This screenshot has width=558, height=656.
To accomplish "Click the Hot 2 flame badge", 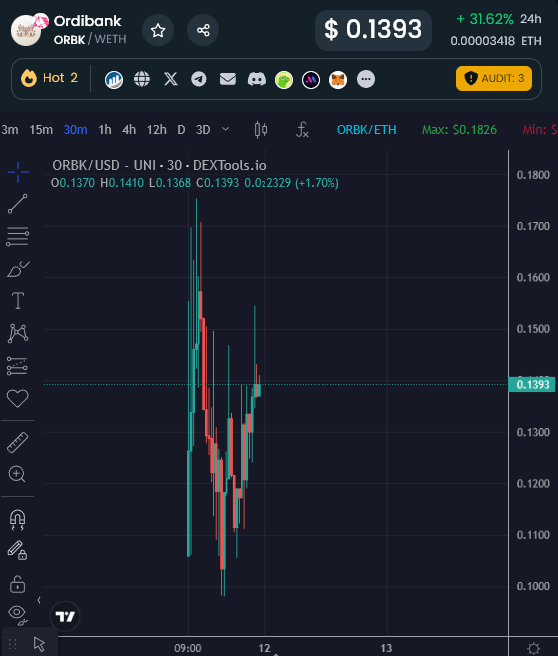I will click(49, 78).
